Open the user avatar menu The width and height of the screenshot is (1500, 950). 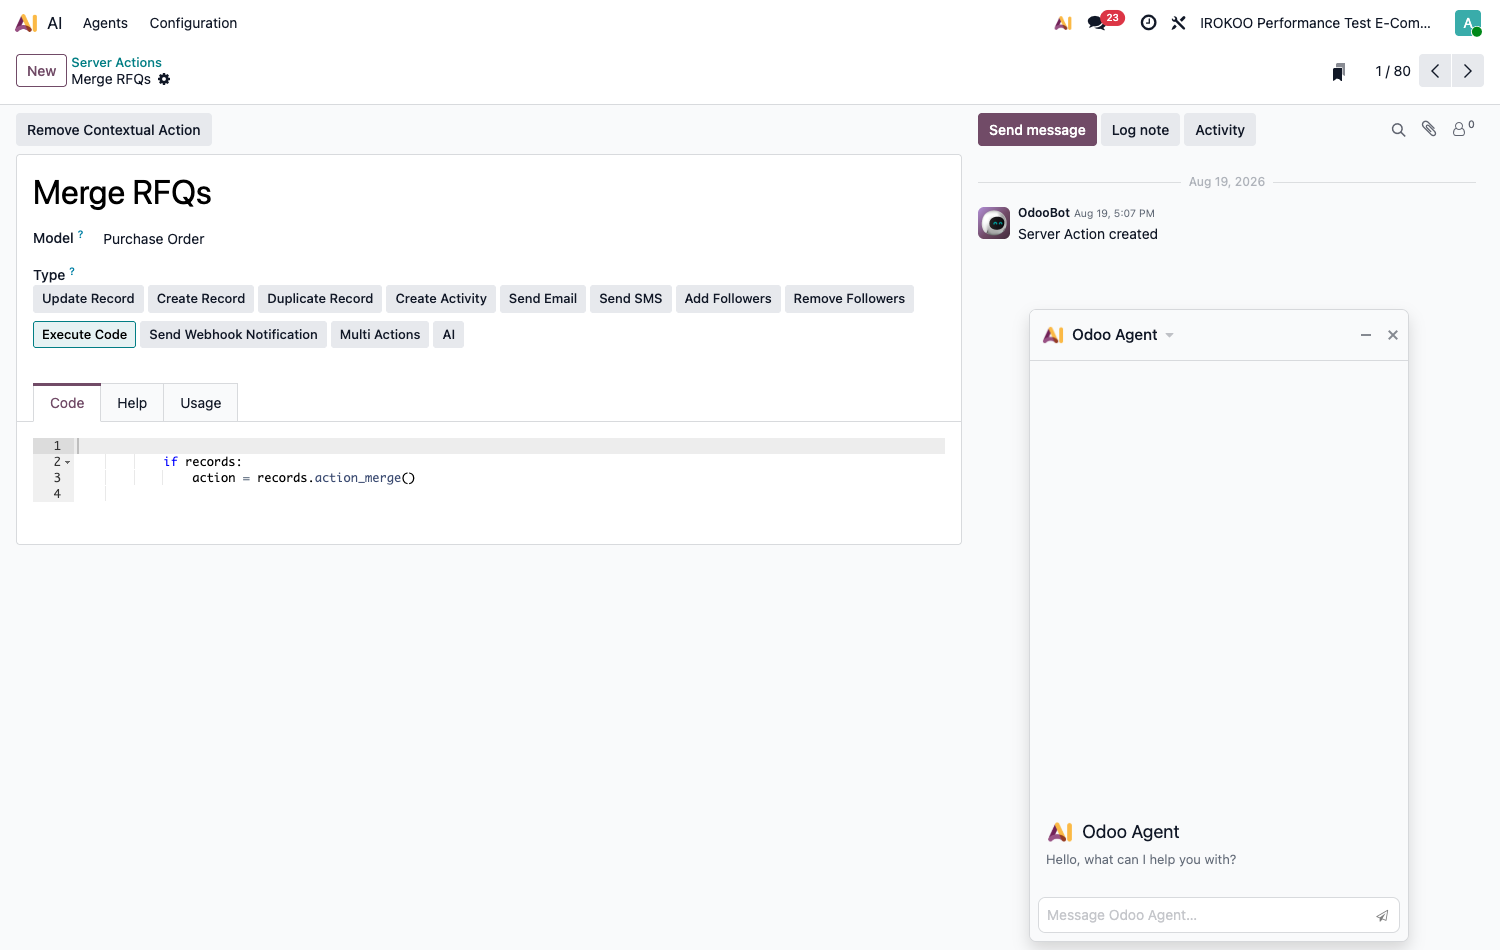pos(1468,23)
